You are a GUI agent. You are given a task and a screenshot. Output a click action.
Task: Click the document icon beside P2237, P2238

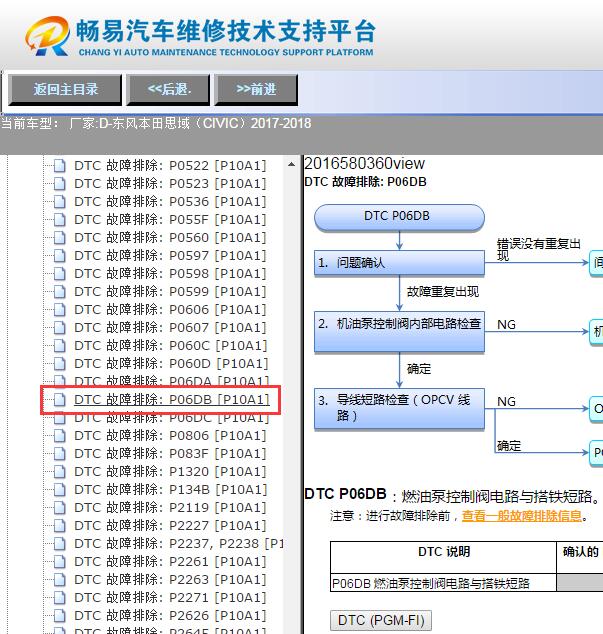59,543
